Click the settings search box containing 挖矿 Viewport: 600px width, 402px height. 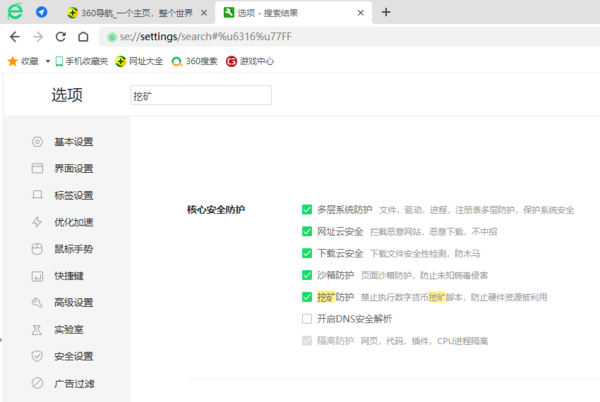pyautogui.click(x=200, y=96)
